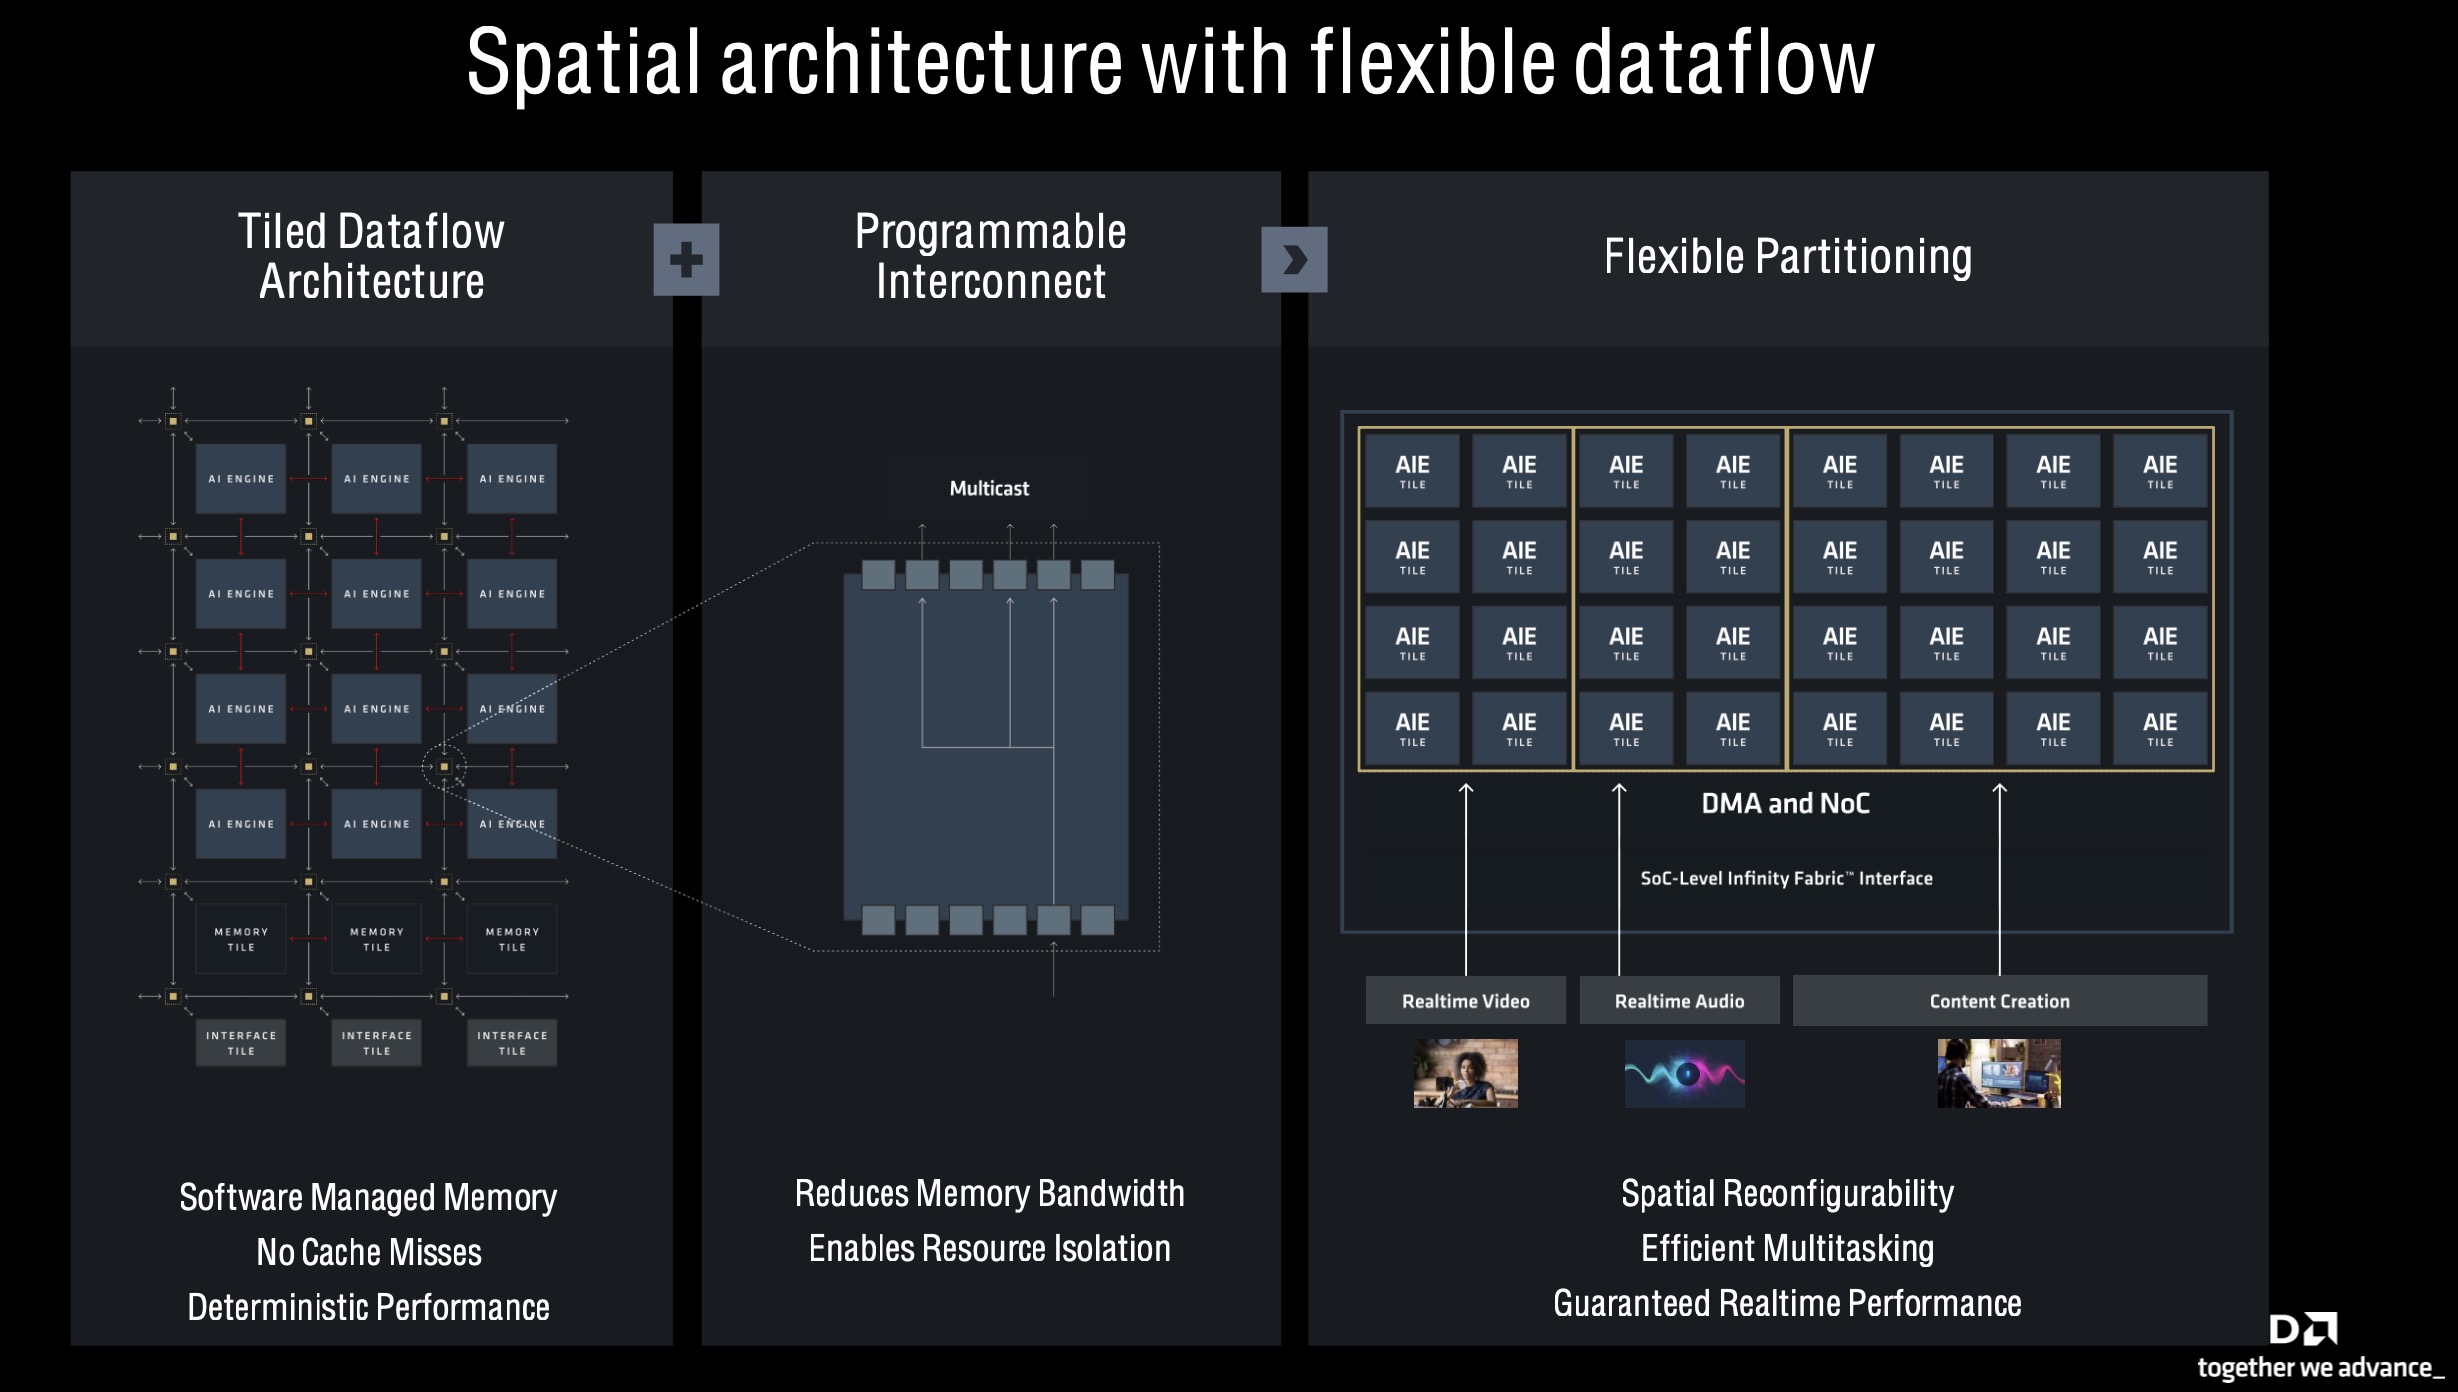2458x1392 pixels.
Task: Click the top-left AIE TILE in the grid
Action: (1412, 471)
